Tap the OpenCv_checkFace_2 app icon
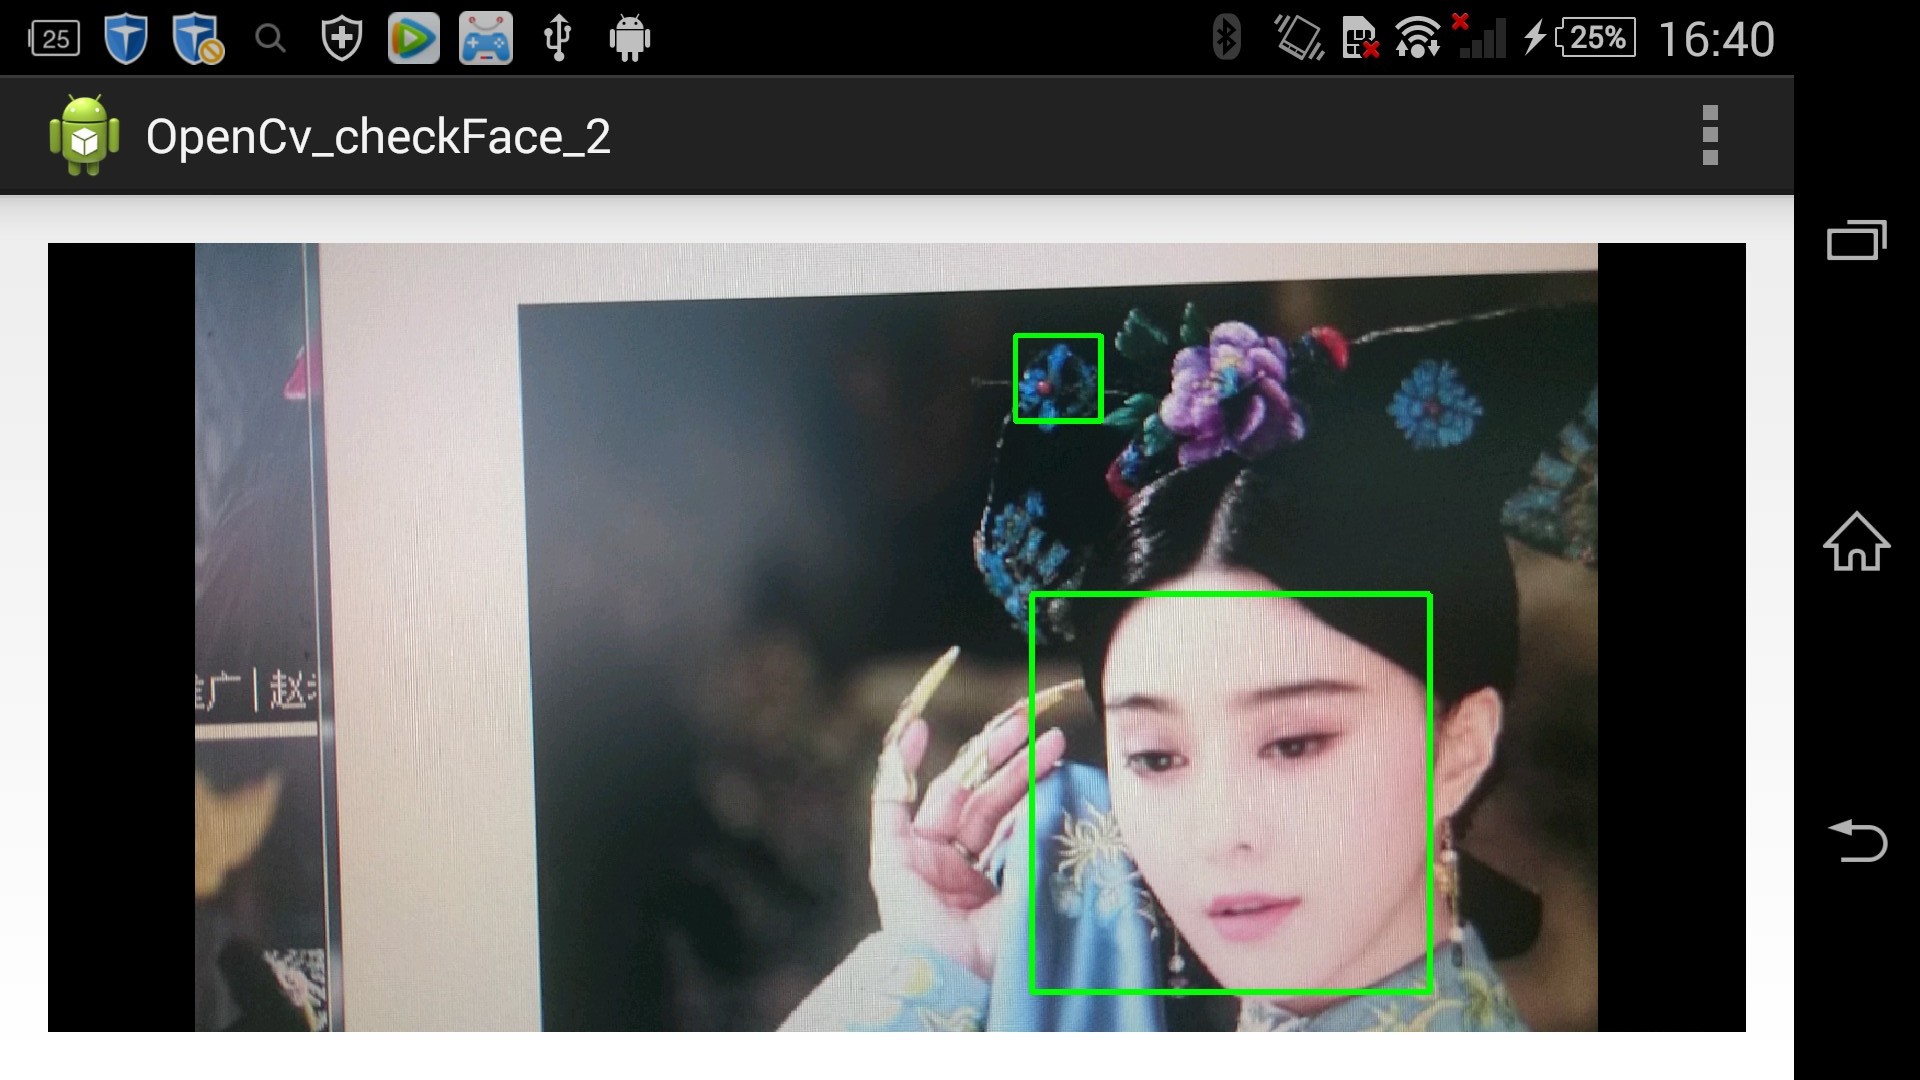Viewport: 1920px width, 1080px height. pos(85,135)
